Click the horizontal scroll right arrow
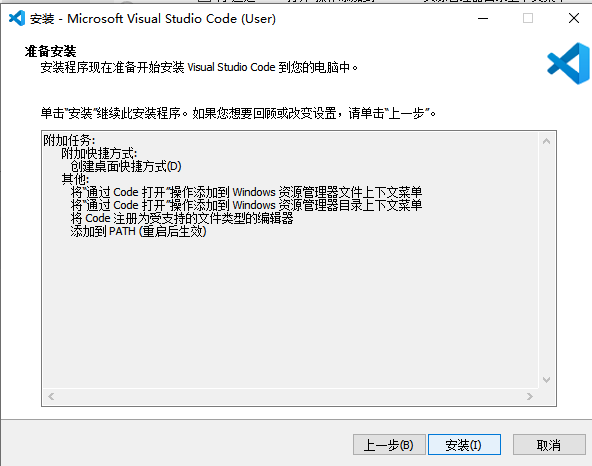The height and width of the screenshot is (466, 592). coord(530,396)
